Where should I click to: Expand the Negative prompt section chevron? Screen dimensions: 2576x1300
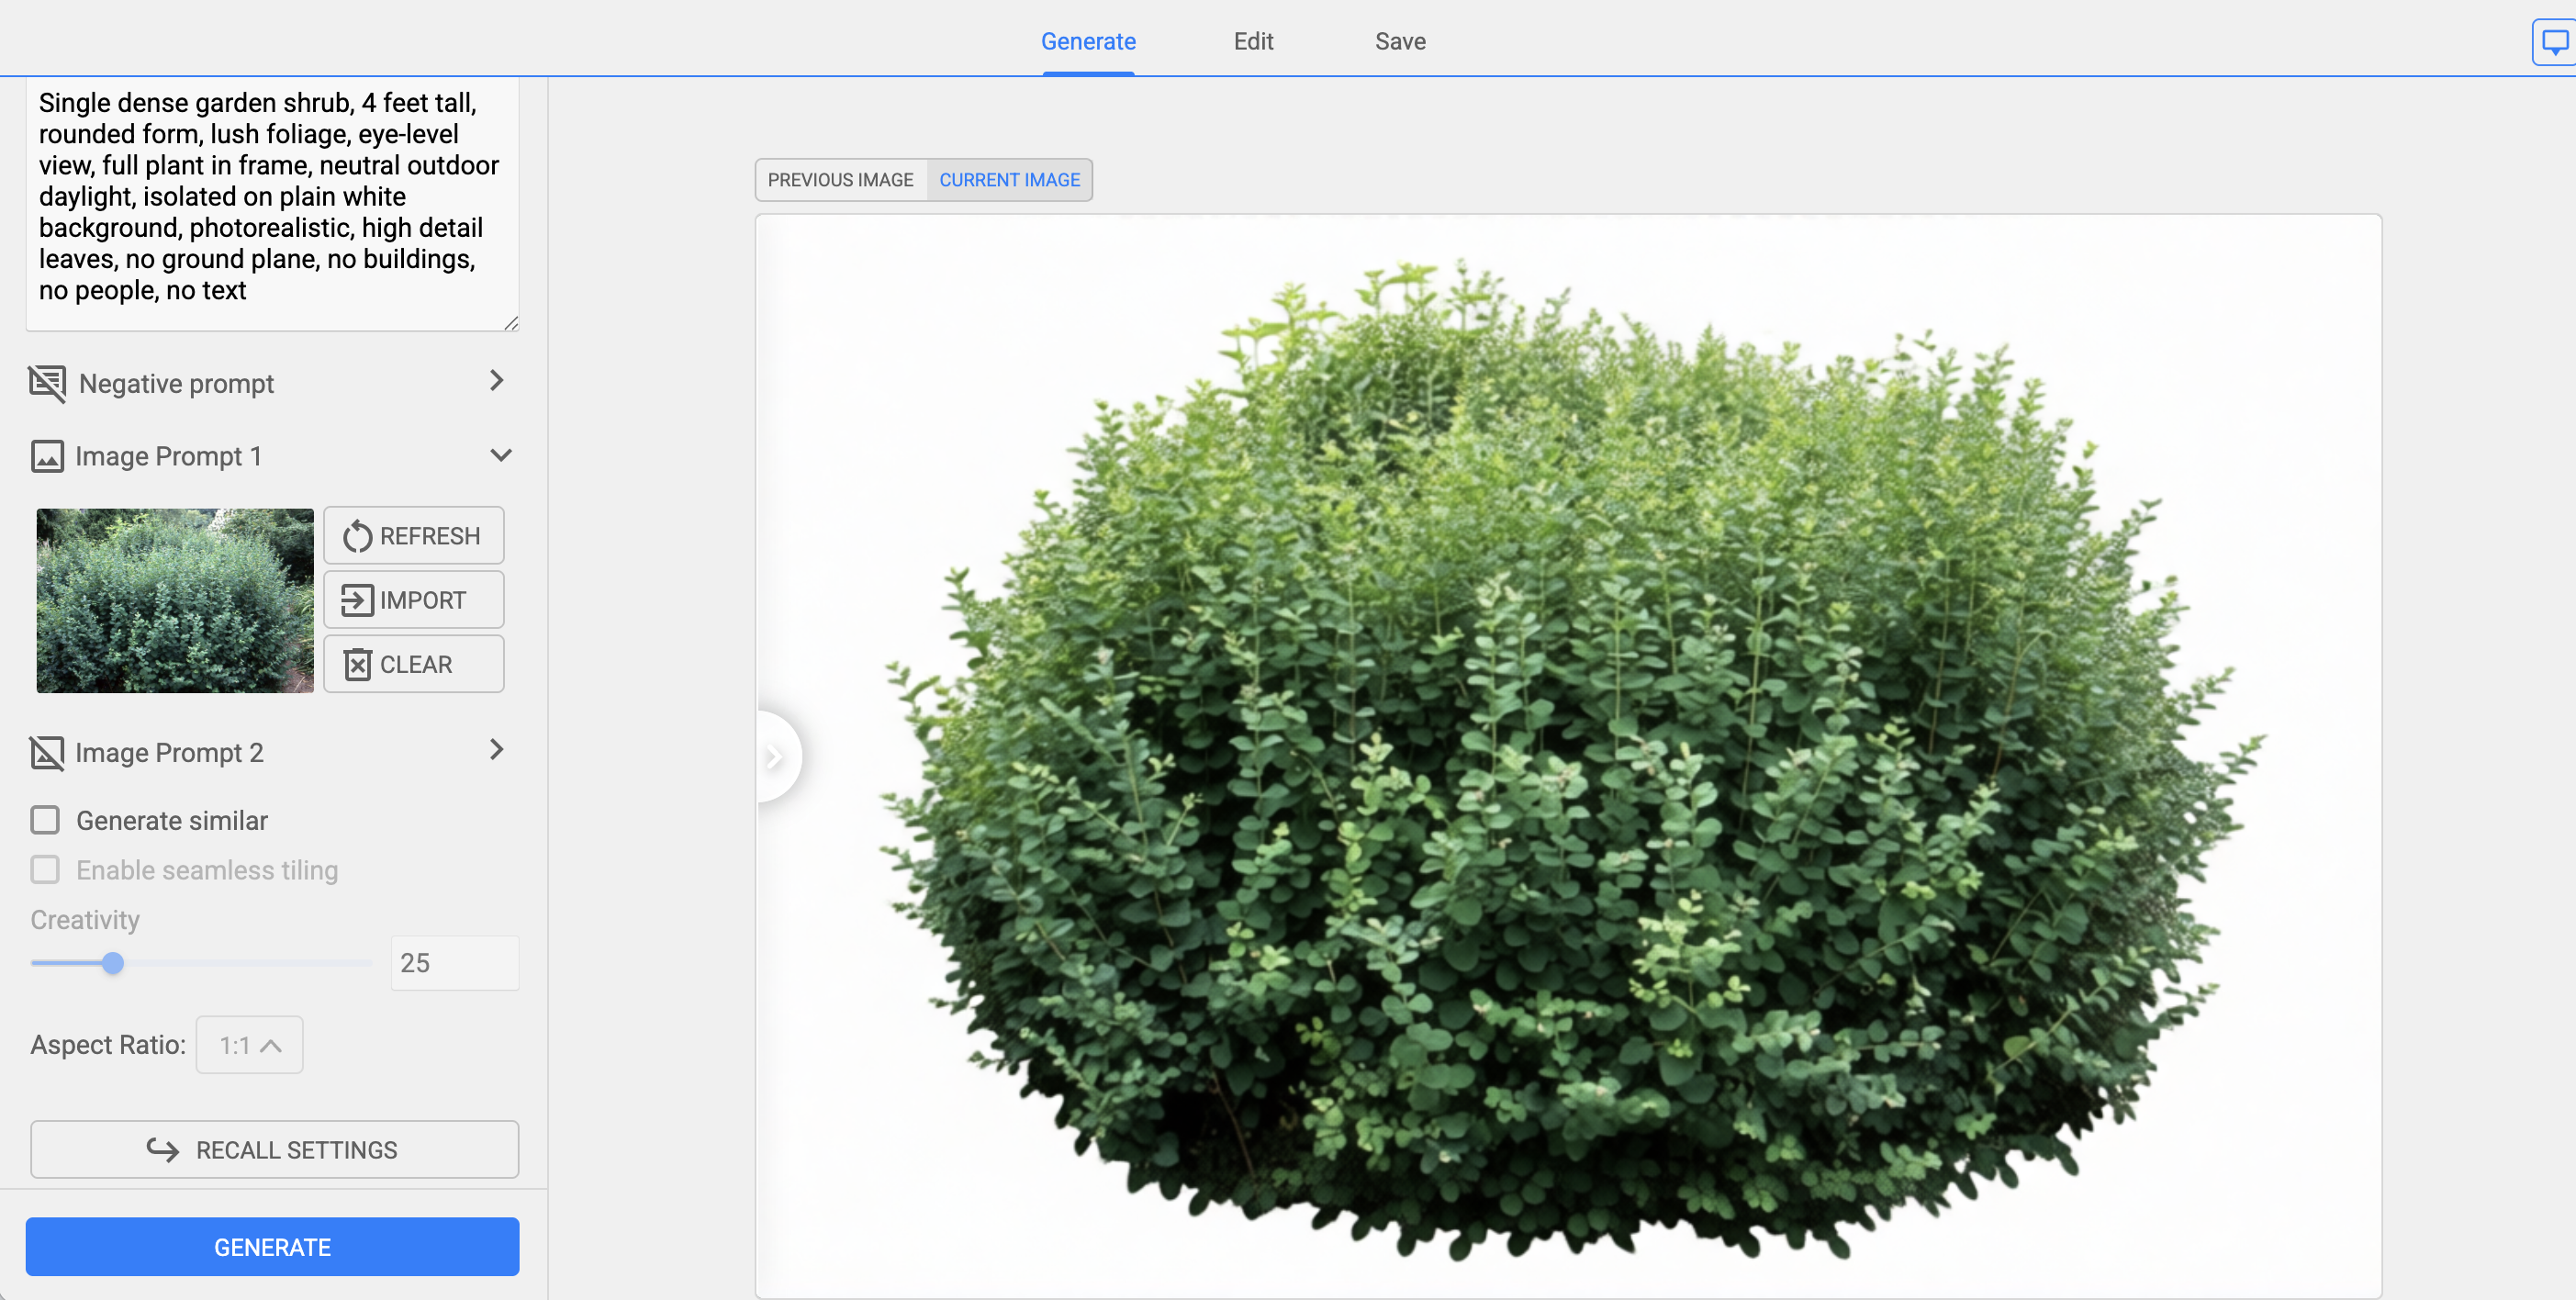(x=496, y=381)
